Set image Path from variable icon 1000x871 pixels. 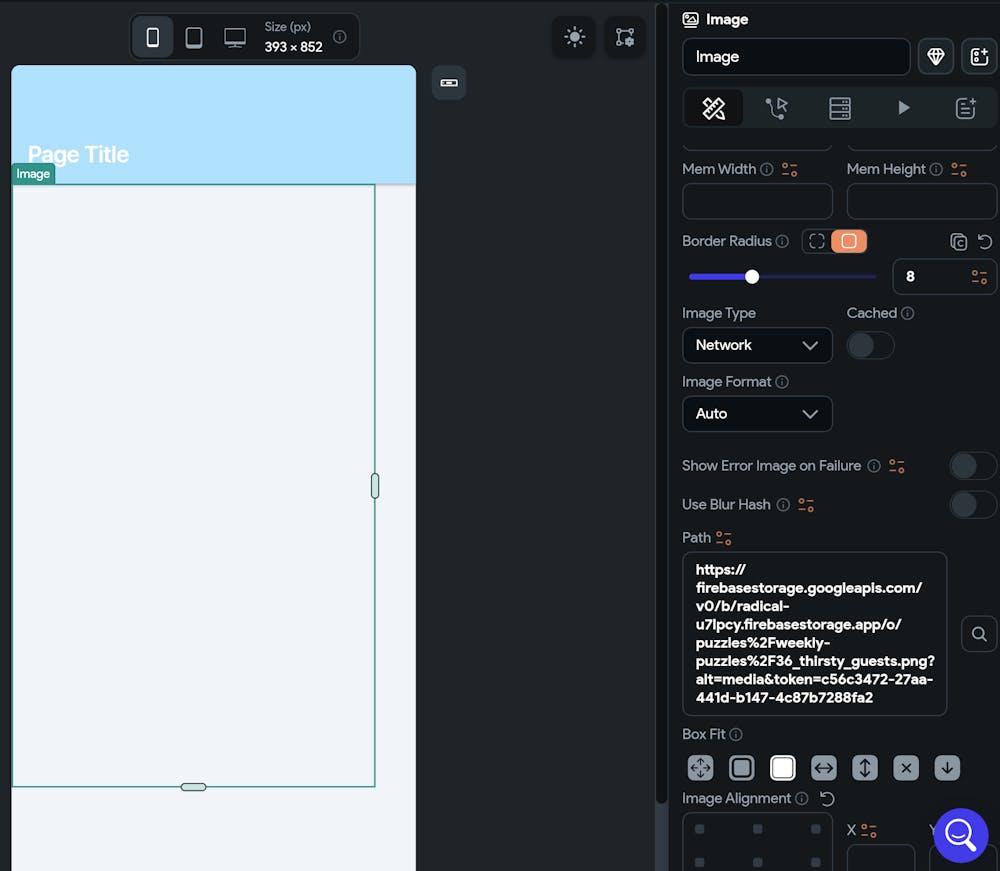[x=724, y=538]
